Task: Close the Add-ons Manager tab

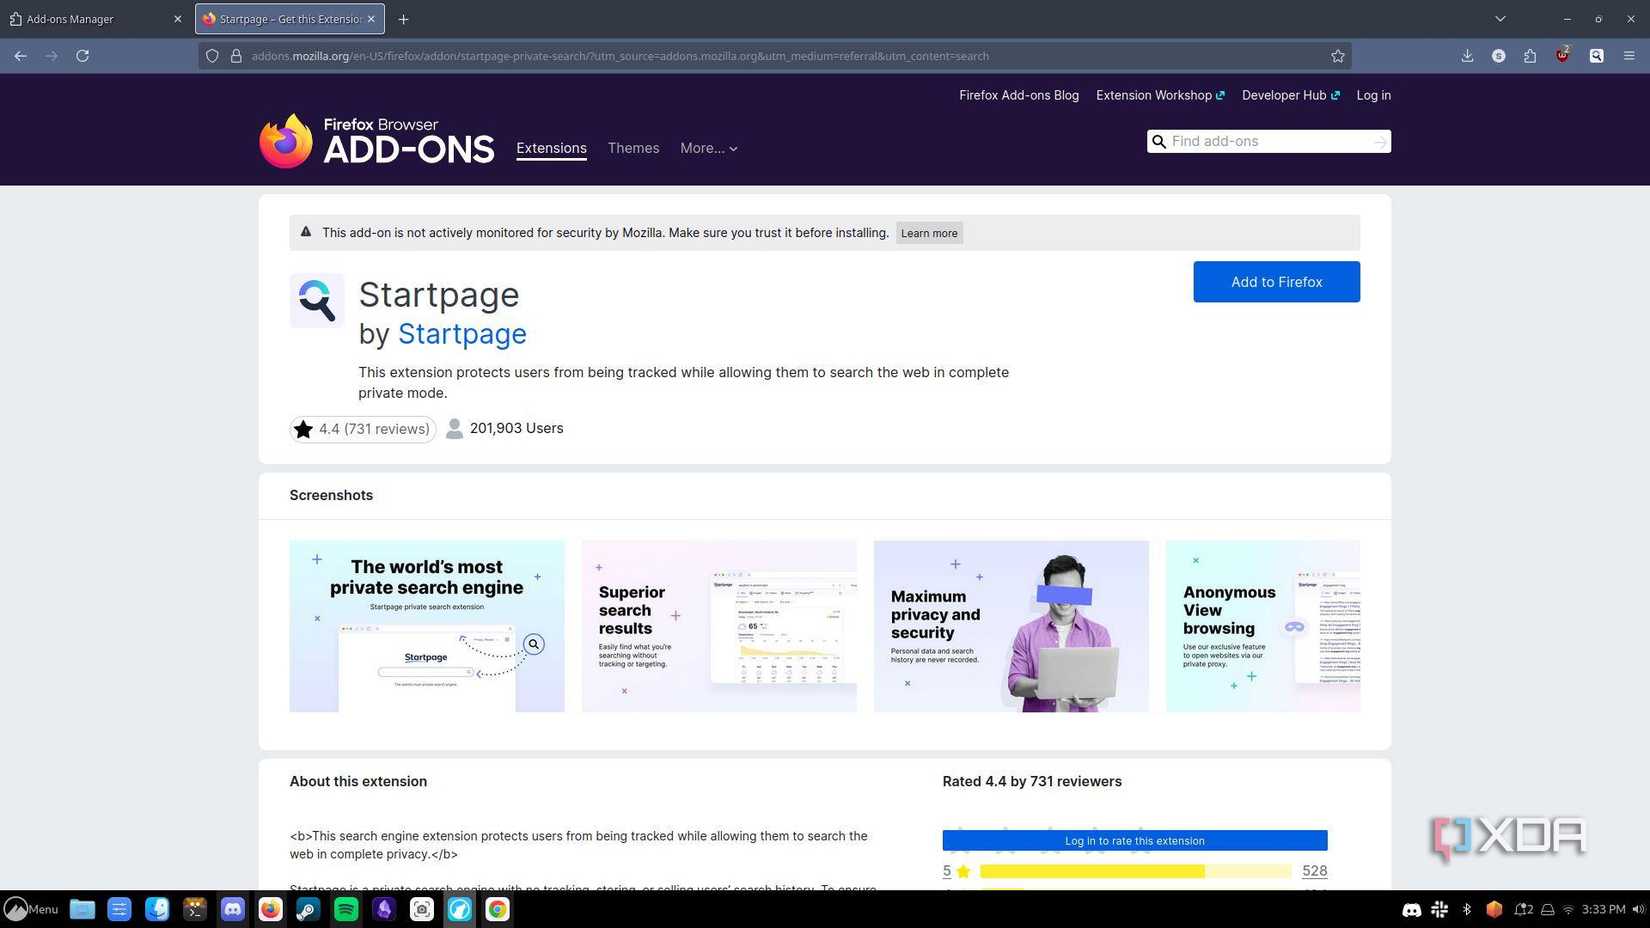Action: point(178,19)
